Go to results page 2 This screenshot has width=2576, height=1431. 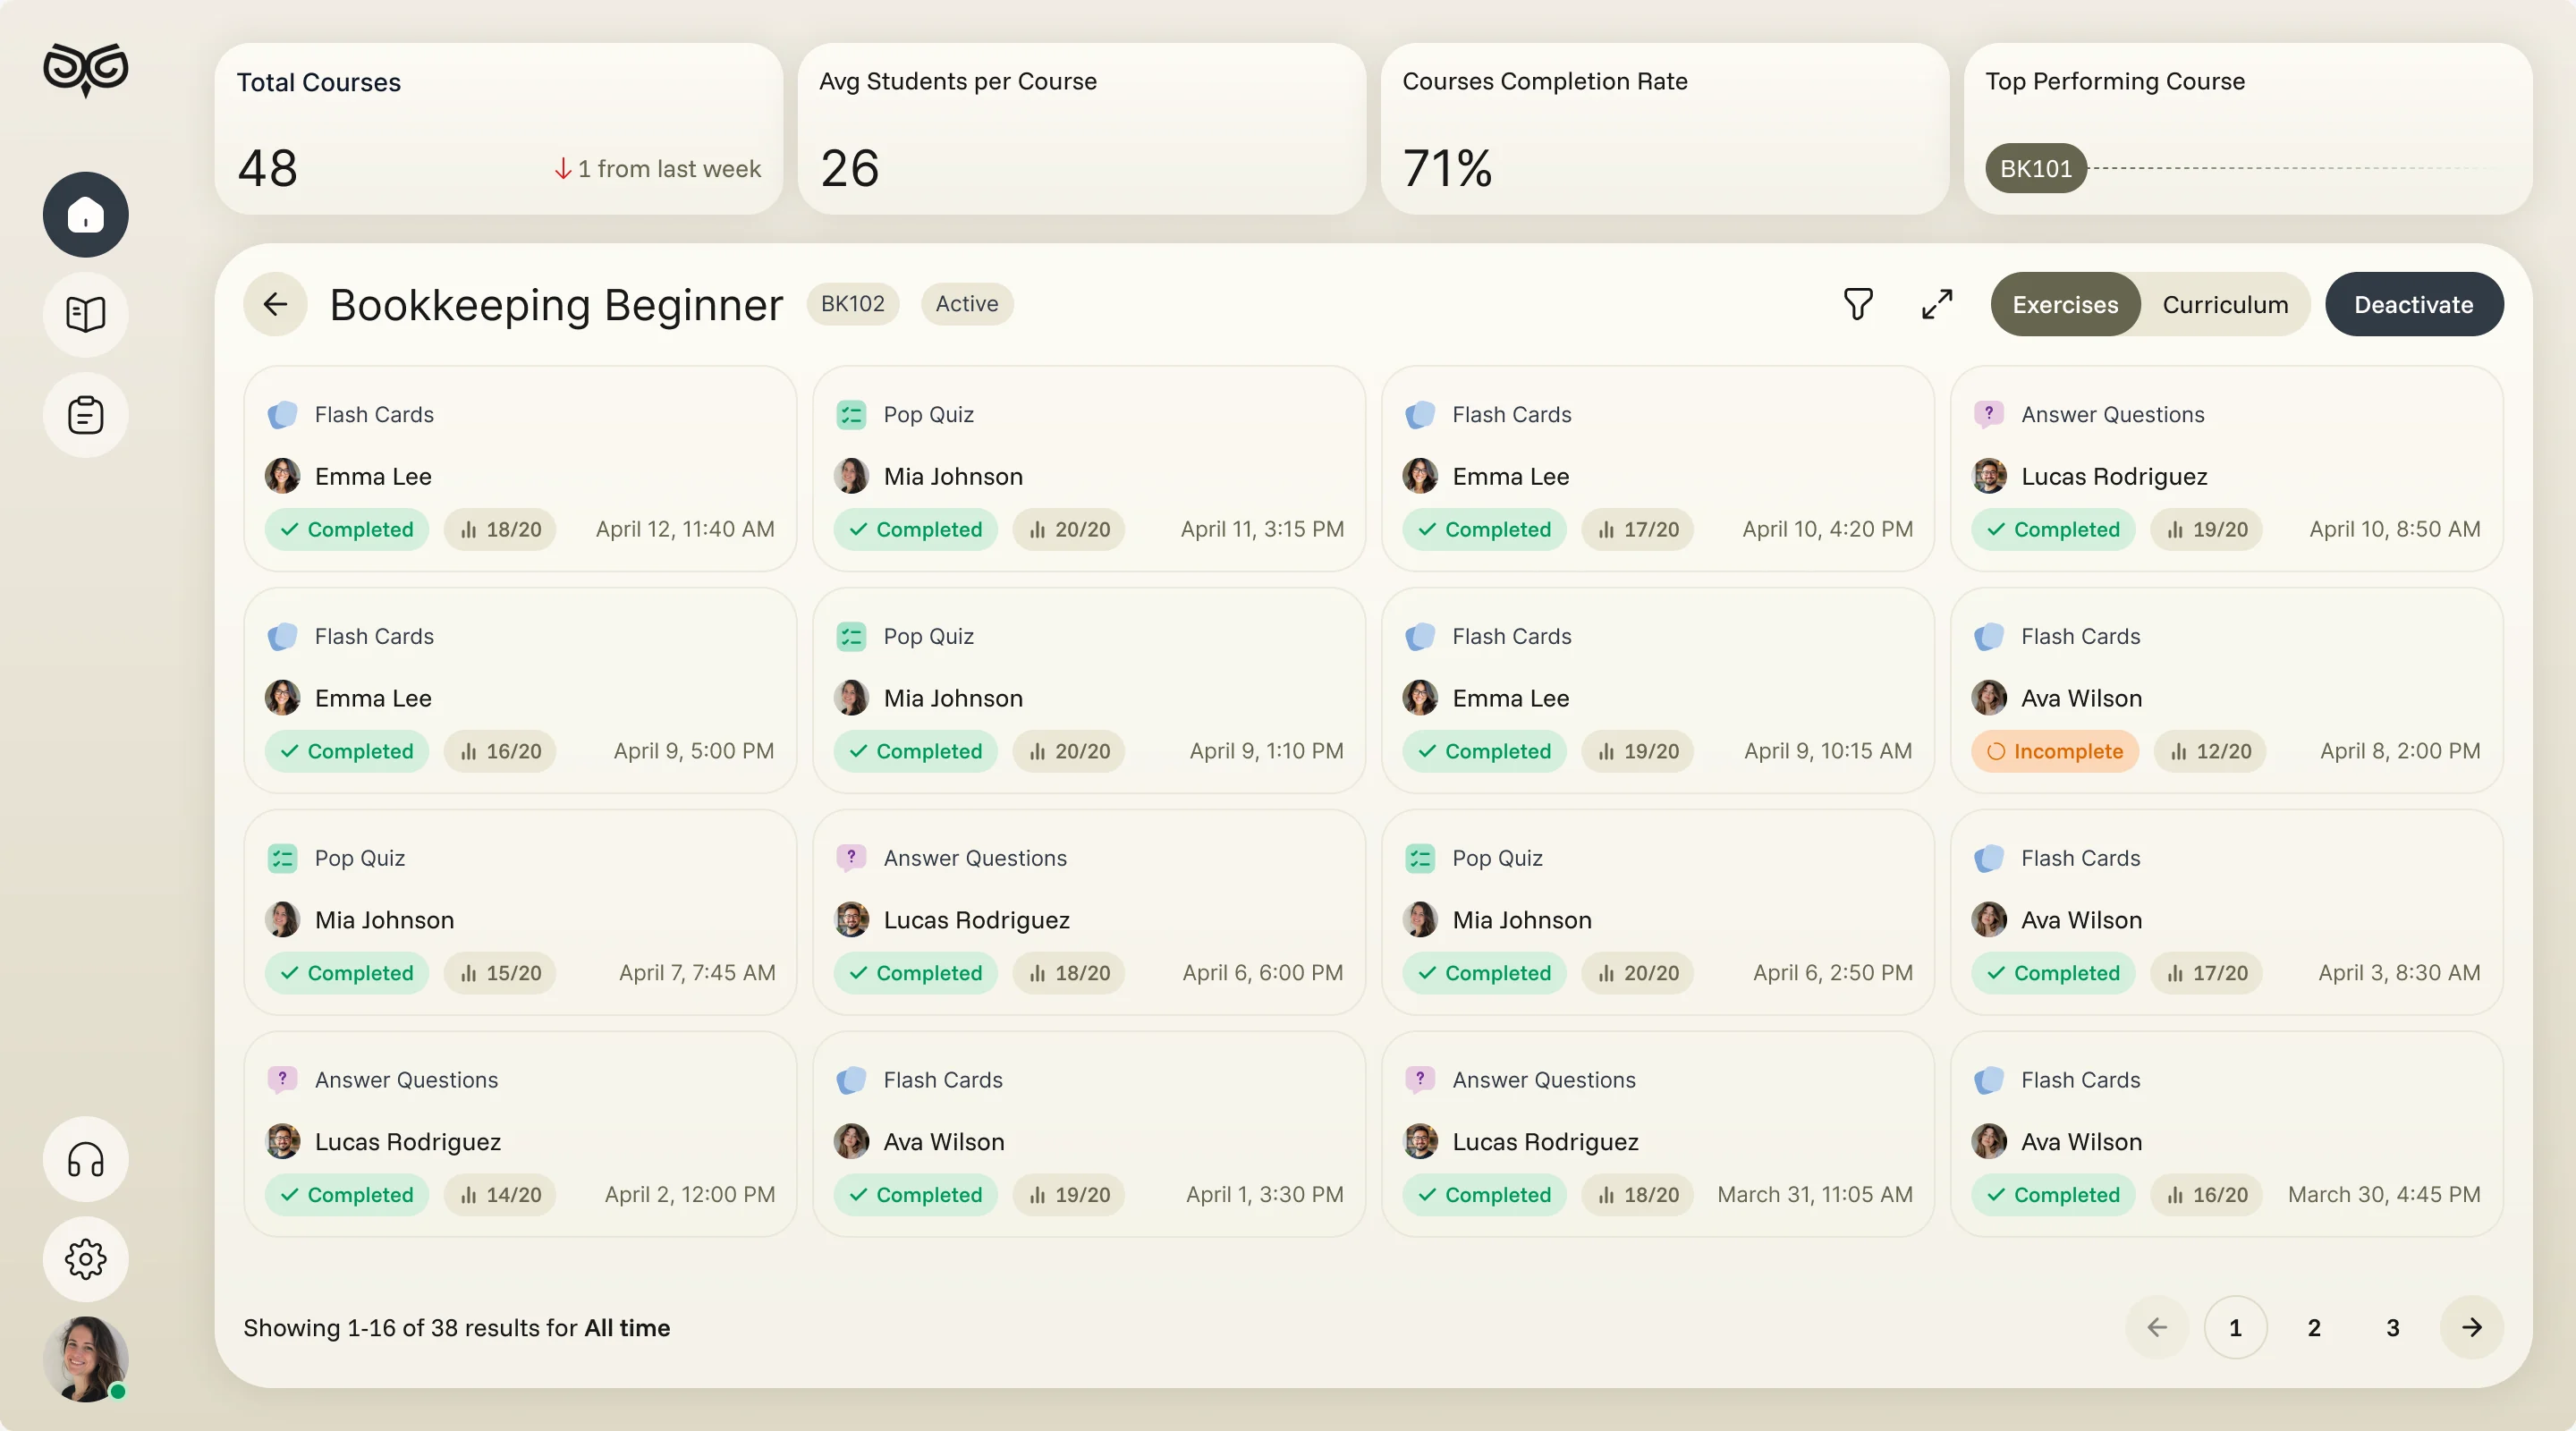pyautogui.click(x=2314, y=1327)
